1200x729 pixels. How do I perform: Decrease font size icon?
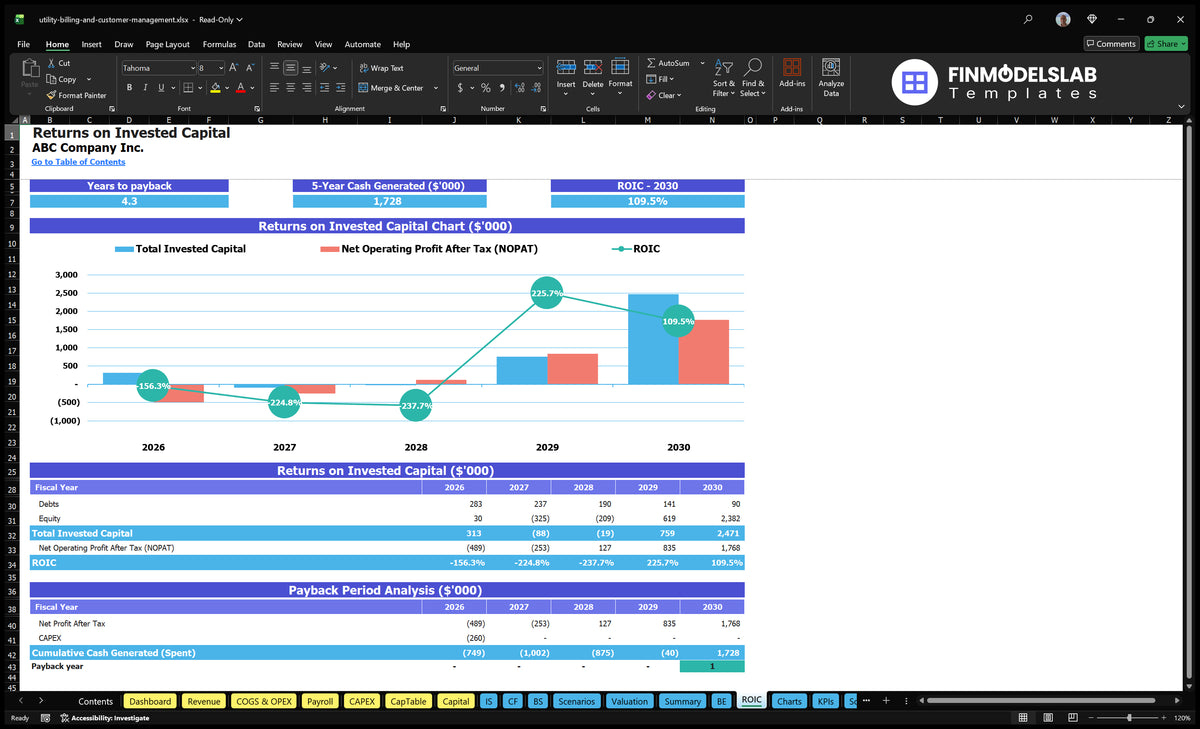pyautogui.click(x=250, y=68)
